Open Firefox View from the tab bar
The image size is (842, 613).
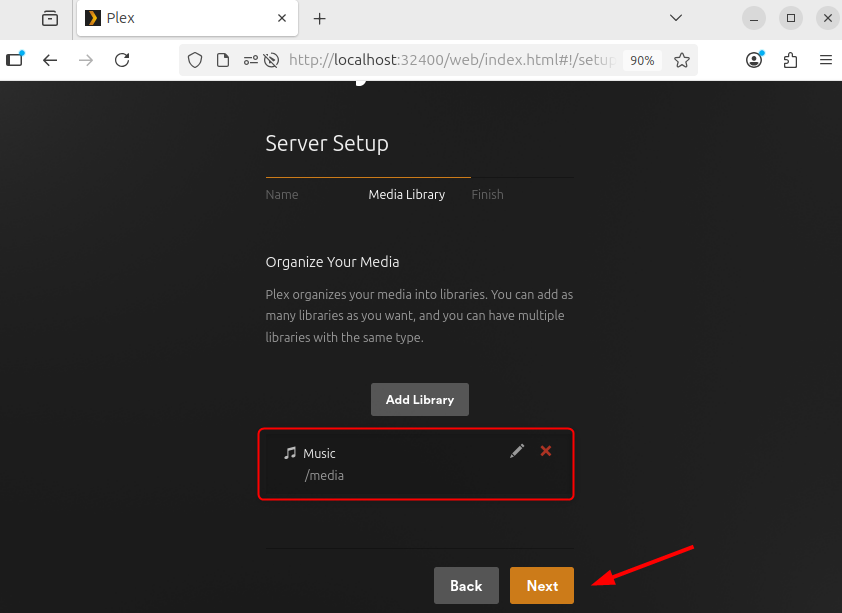point(50,18)
